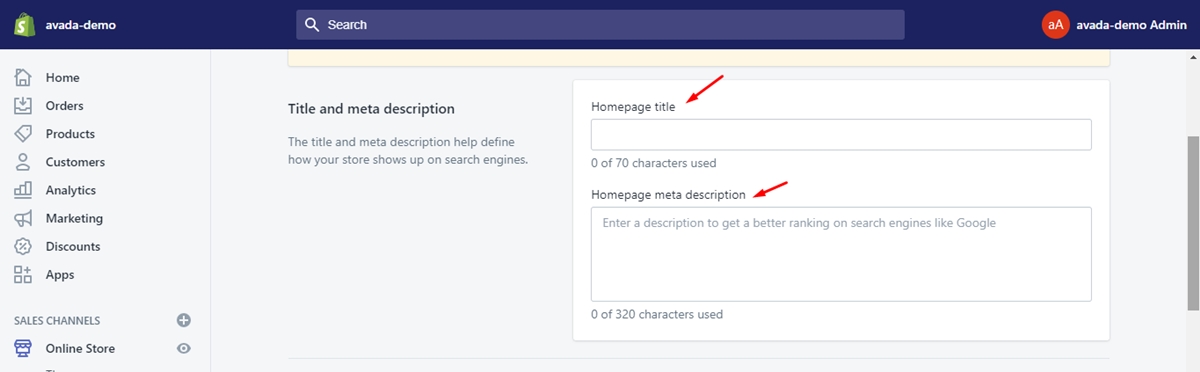Click the "SALES CHANNELS" label
1200x372 pixels.
tap(57, 321)
